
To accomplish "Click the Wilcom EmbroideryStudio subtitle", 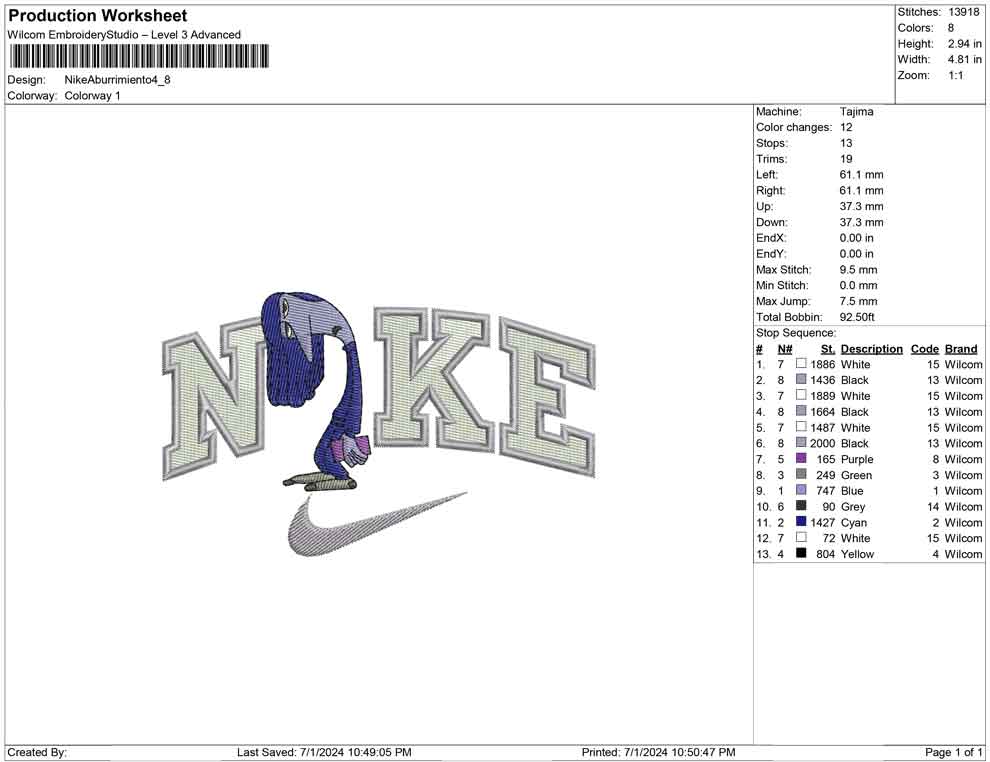I will pos(124,35).
